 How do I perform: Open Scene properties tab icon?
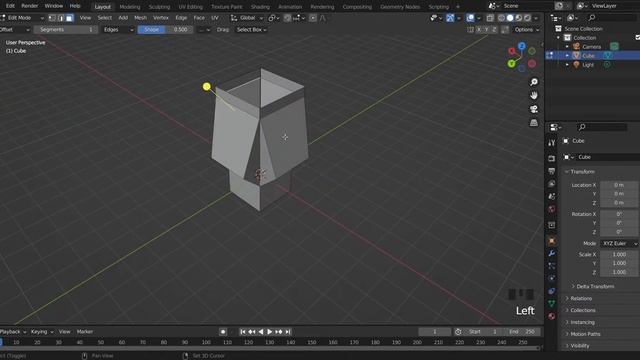pyautogui.click(x=551, y=196)
